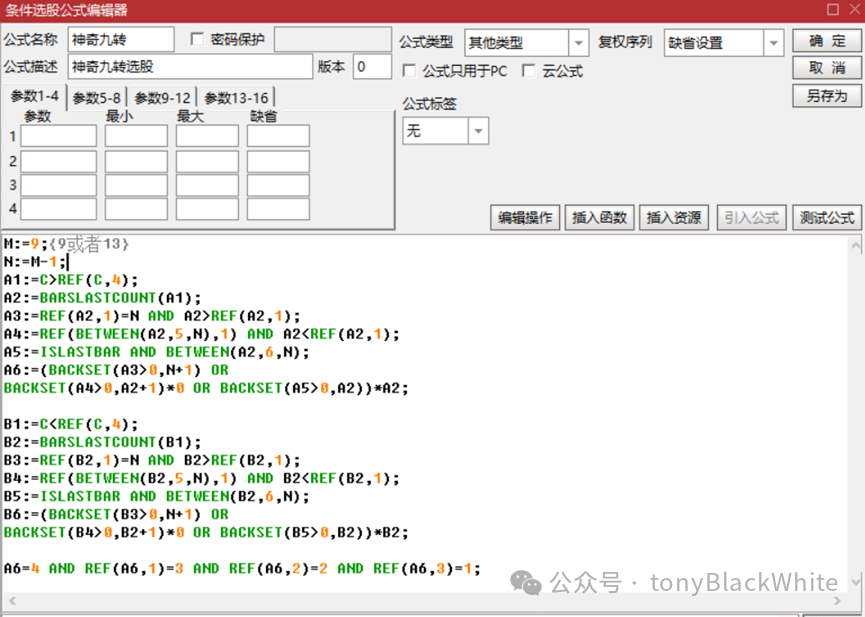Viewport: 865px width, 617px height.
Task: Click the line starting with B5:=ISLASTBAR
Action: coord(157,496)
